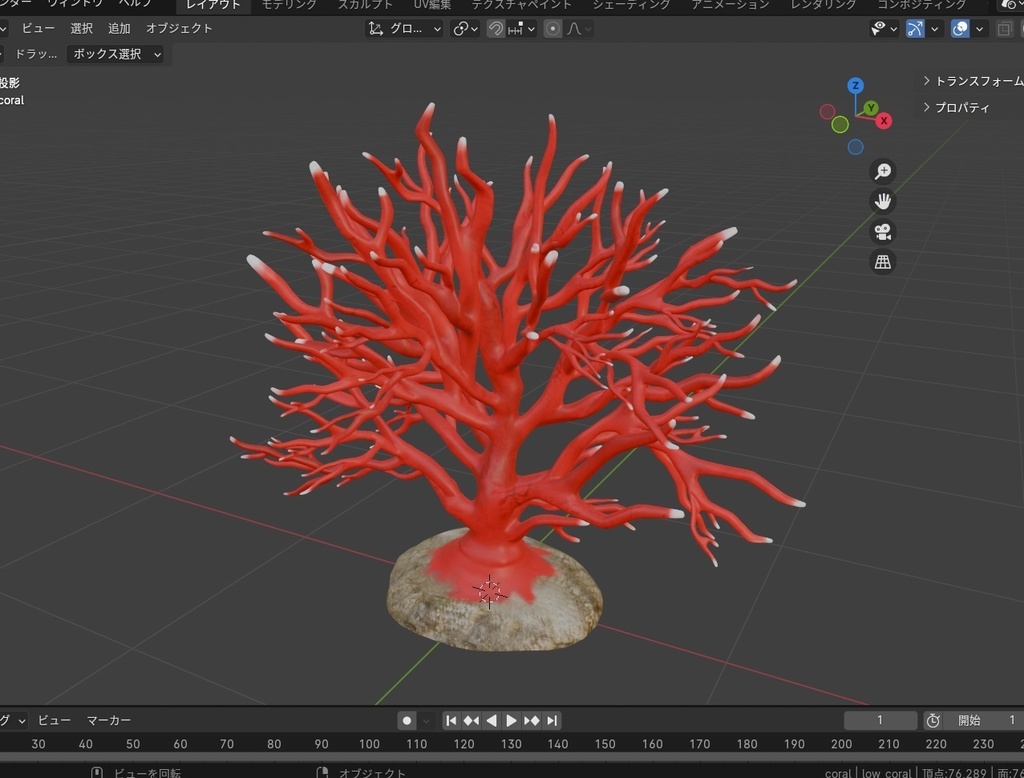Jump to the first frame
1024x778 pixels.
click(x=451, y=720)
